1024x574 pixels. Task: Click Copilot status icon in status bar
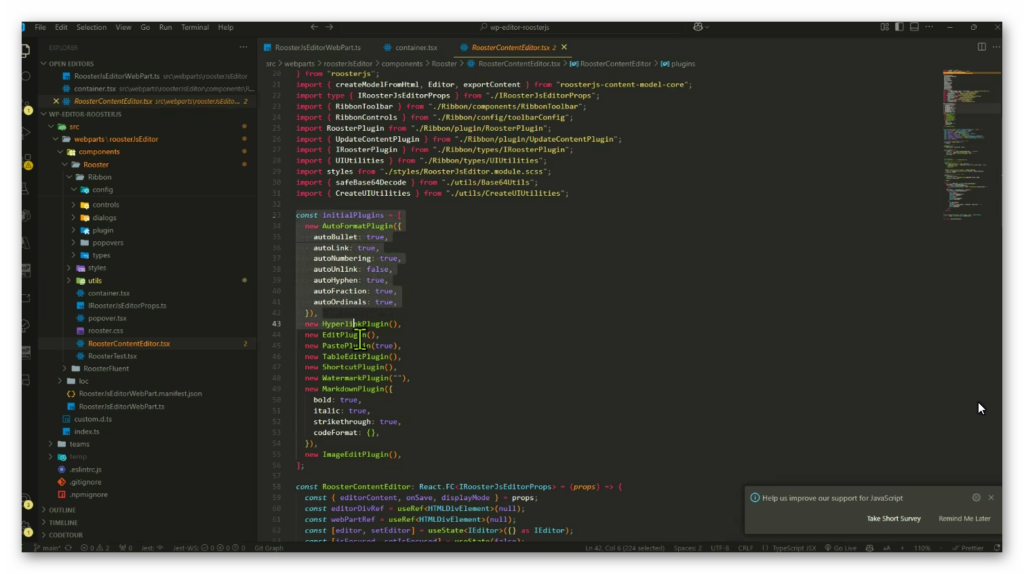point(869,548)
